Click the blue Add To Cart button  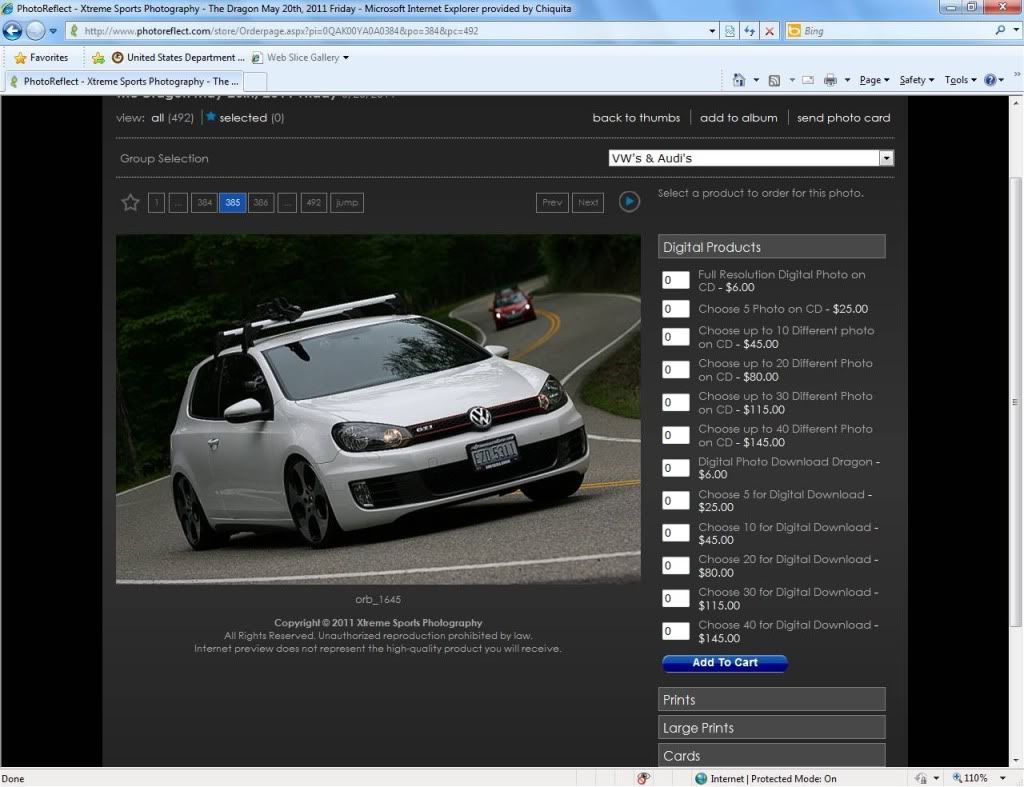(725, 663)
